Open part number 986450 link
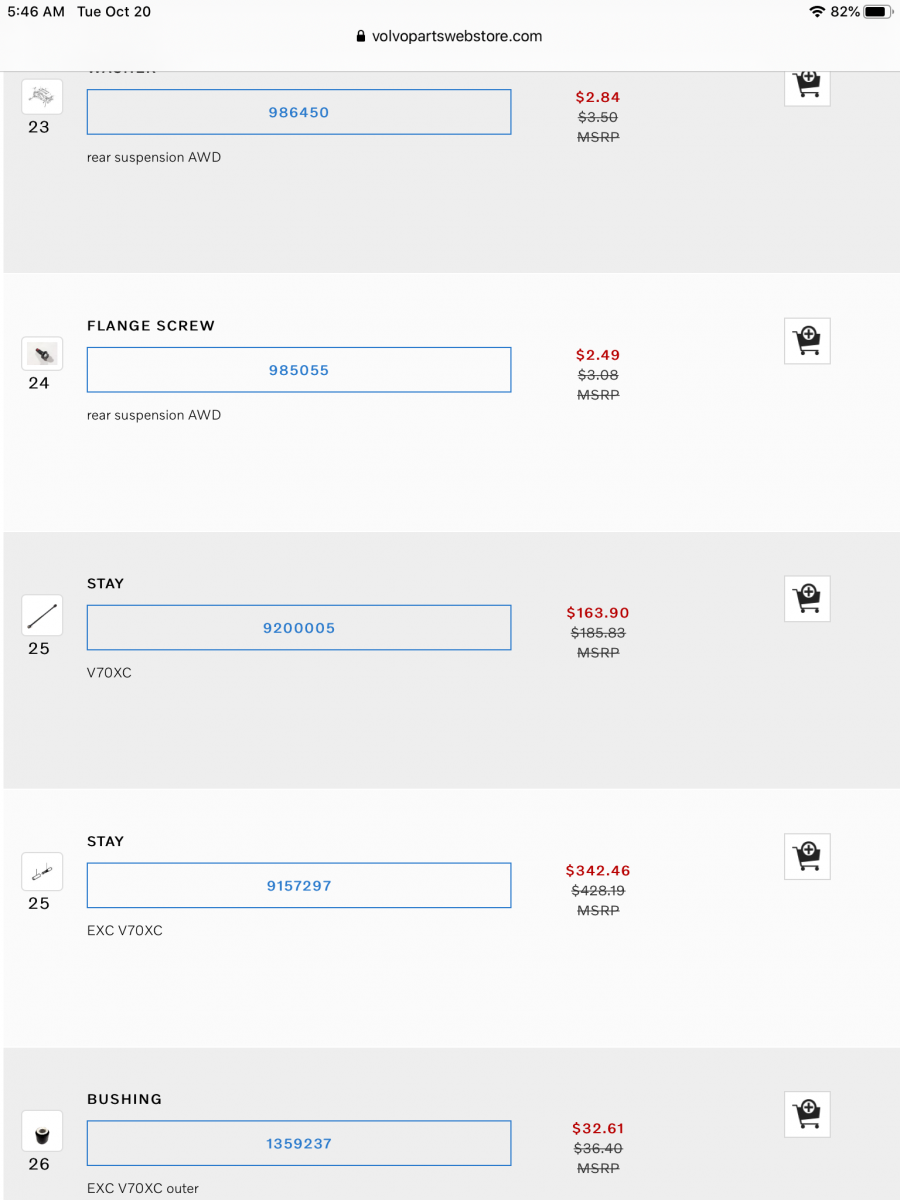 [x=299, y=112]
